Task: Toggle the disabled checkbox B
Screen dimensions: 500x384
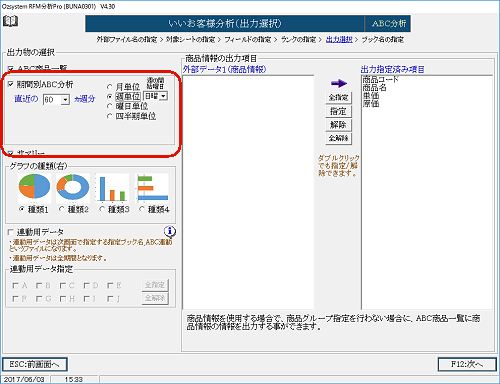Action: pyautogui.click(x=39, y=285)
